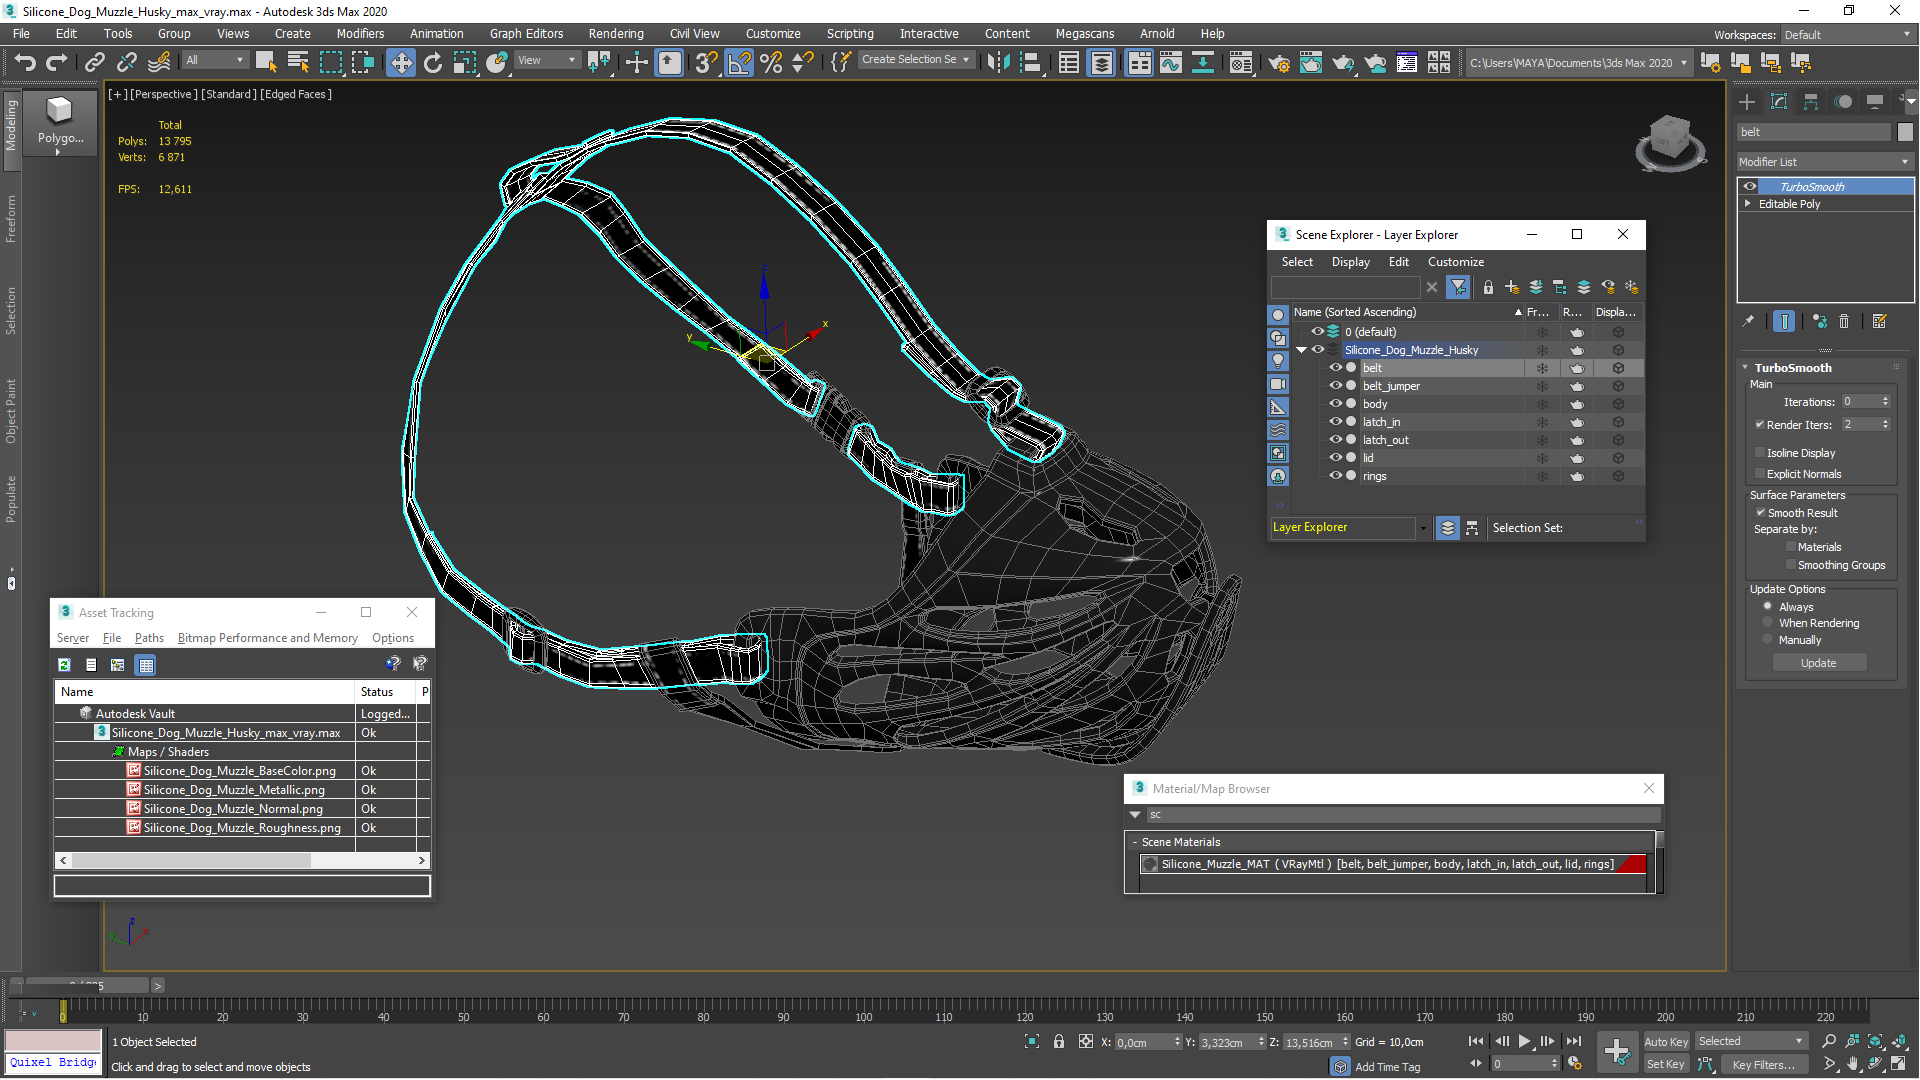Click Go to Start playback button
Viewport: 1920px width, 1080px height.
pyautogui.click(x=1475, y=1041)
